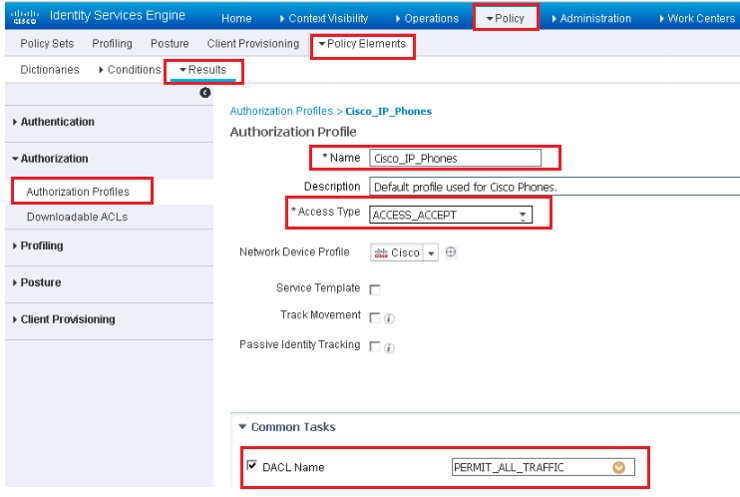Switch to Profiling top tab
This screenshot has width=740, height=497.
click(112, 43)
